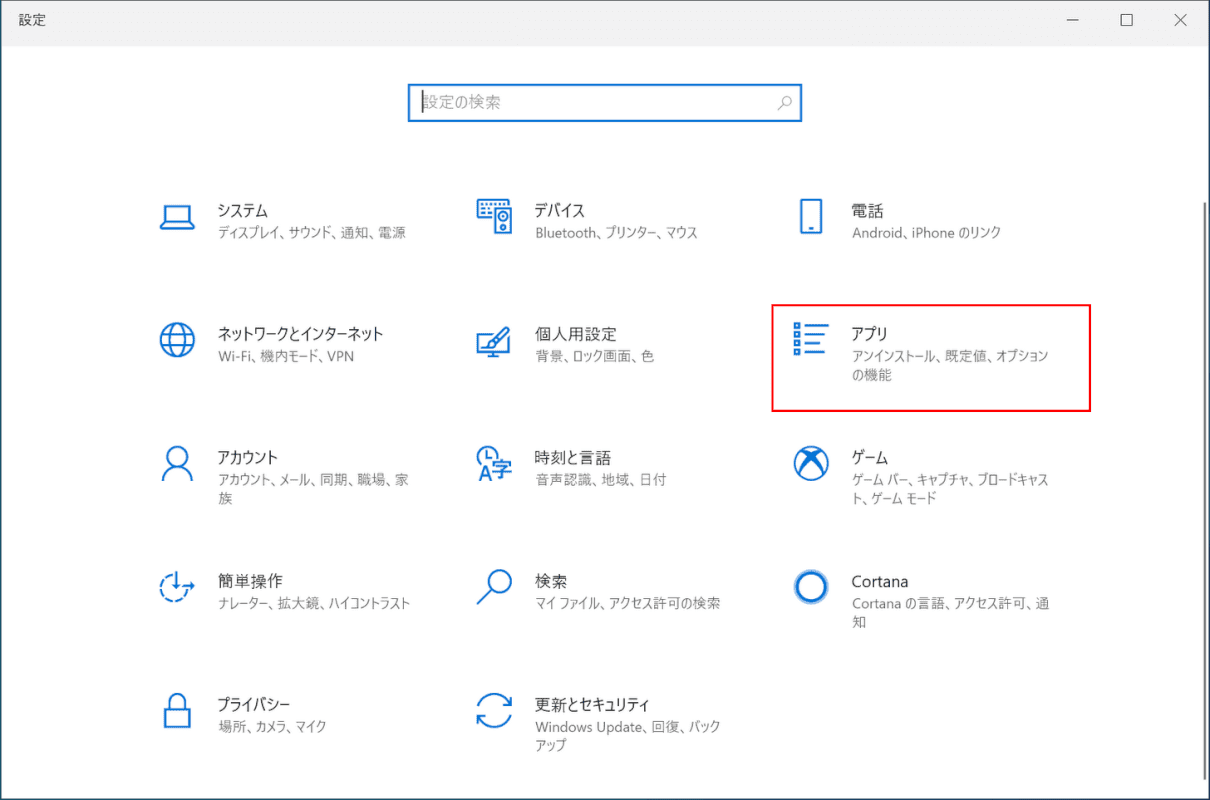Screen dimensions: 1210x800
Task: Open the 更新とセキュリティ title
Action: pos(593,705)
